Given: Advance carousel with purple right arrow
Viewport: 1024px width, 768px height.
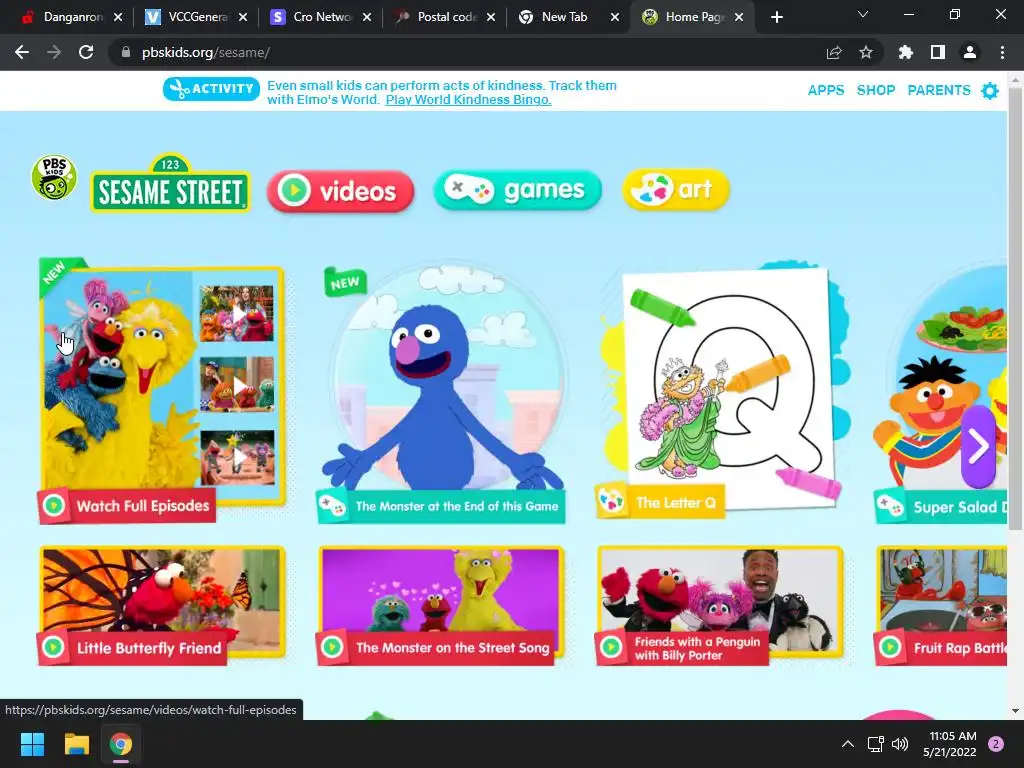Looking at the screenshot, I should tap(978, 447).
